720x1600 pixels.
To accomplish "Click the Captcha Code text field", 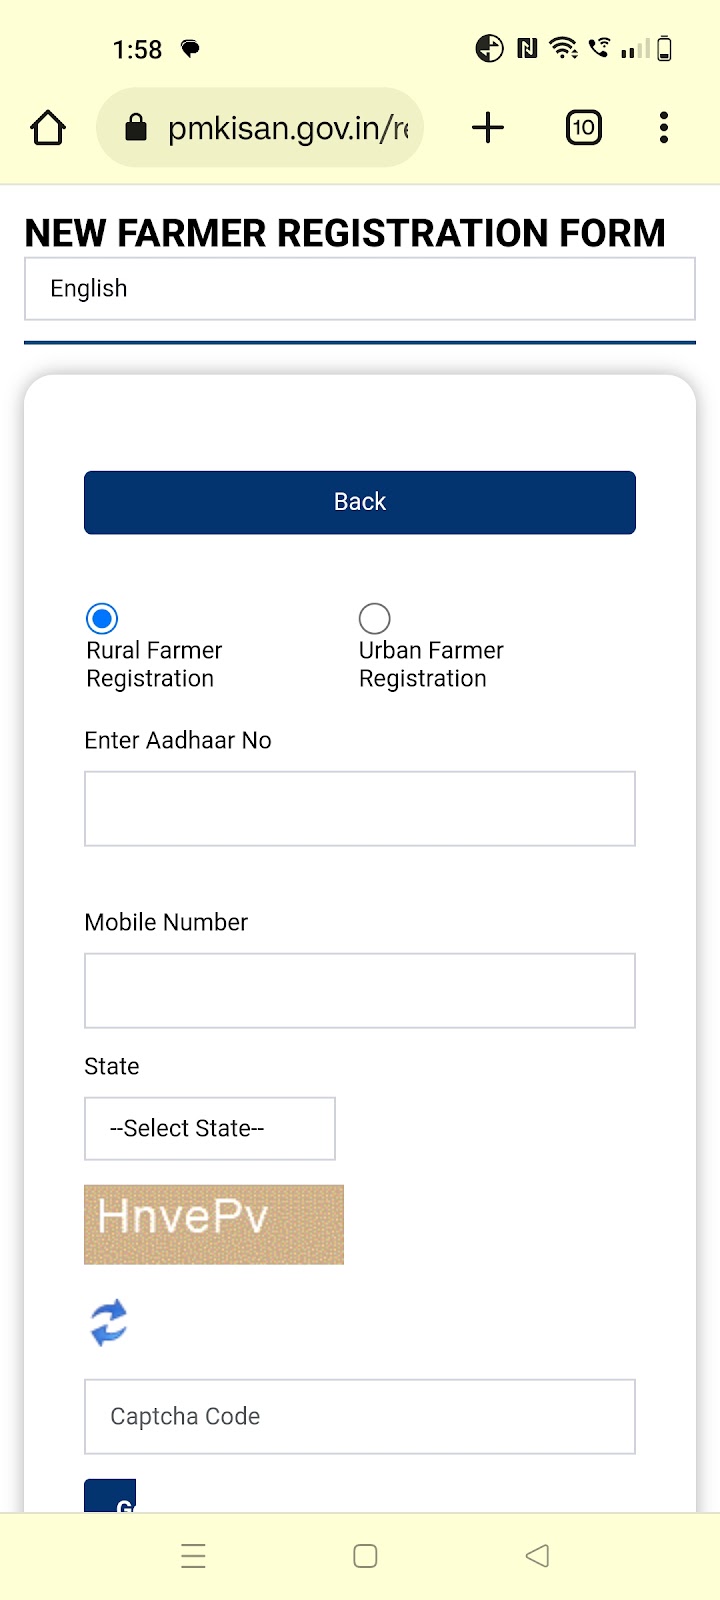I will [360, 1416].
